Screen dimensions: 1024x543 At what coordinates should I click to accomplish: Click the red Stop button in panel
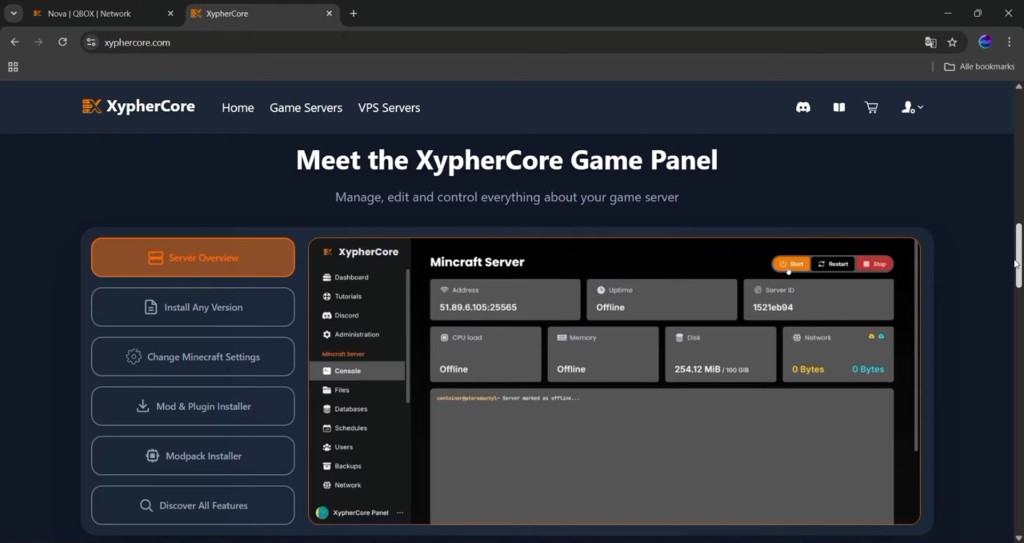click(874, 264)
